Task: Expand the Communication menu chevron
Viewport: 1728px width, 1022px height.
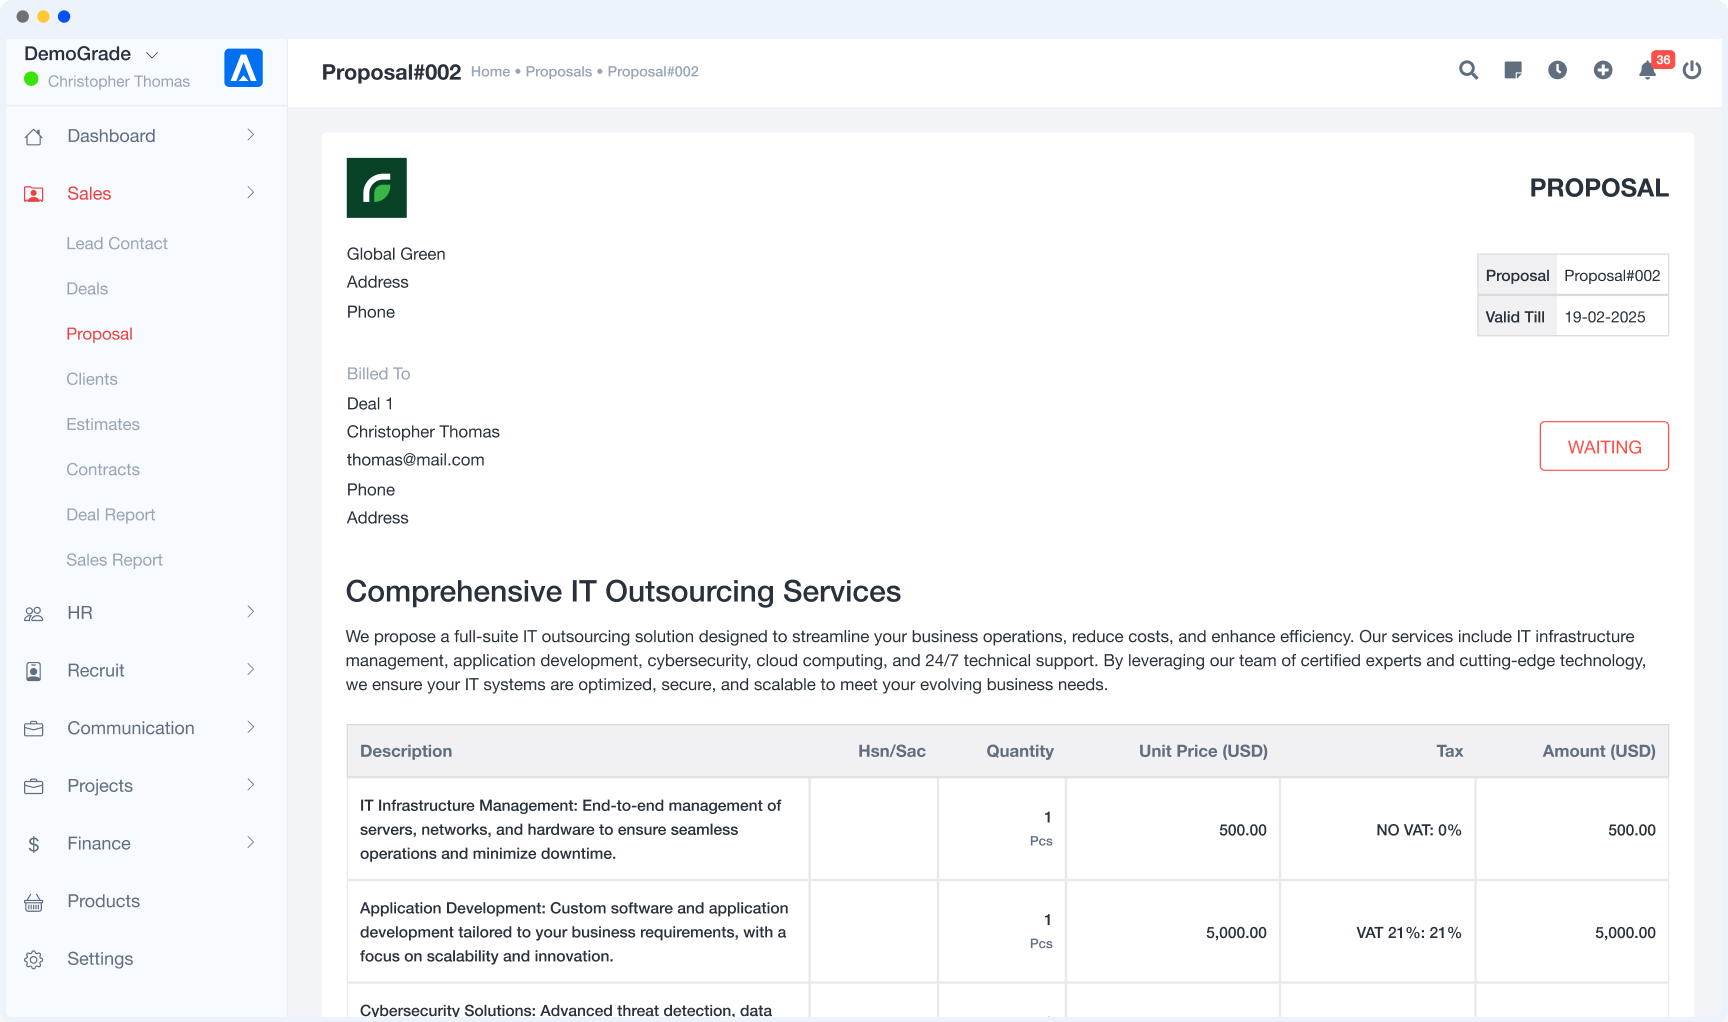Action: (x=250, y=728)
